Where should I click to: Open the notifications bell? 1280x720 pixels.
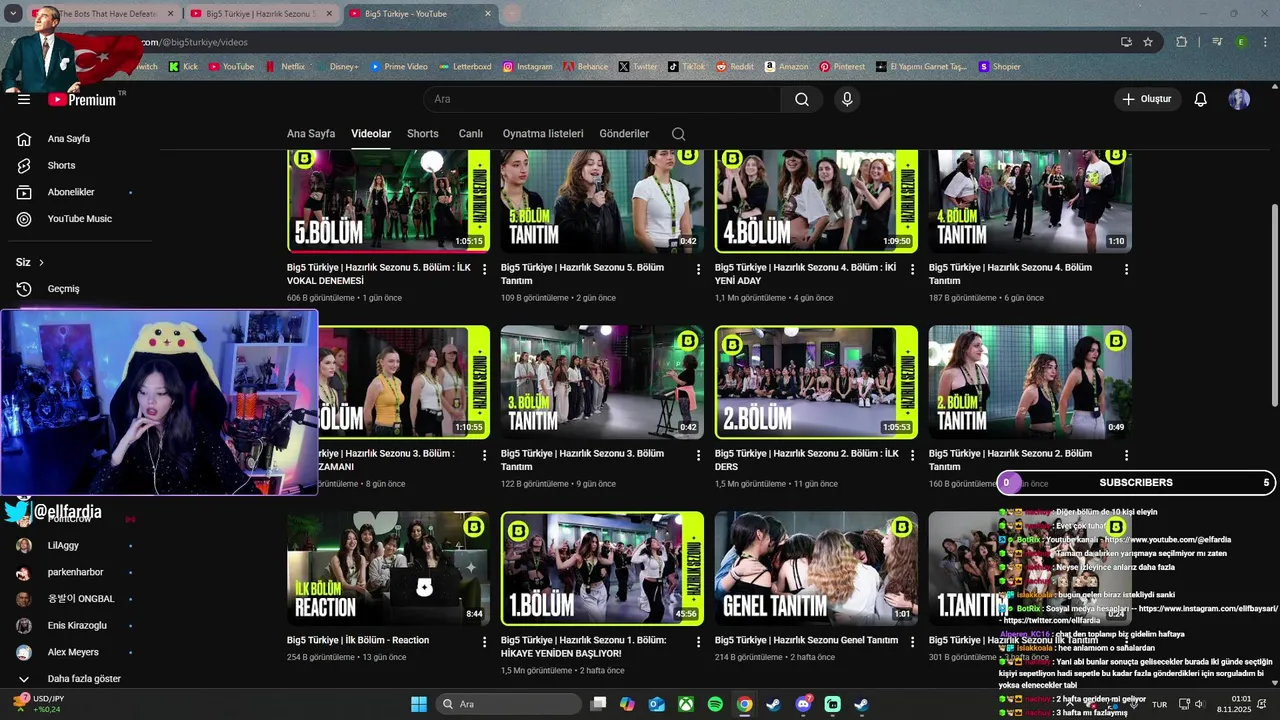1201,99
